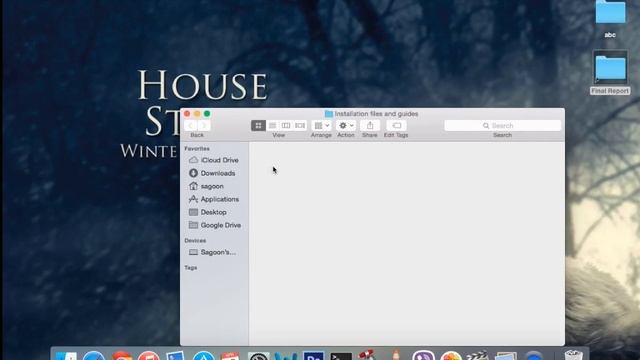Zoom the Finder window with green button
Image resolution: width=640 pixels, height=360 pixels.
tap(207, 113)
